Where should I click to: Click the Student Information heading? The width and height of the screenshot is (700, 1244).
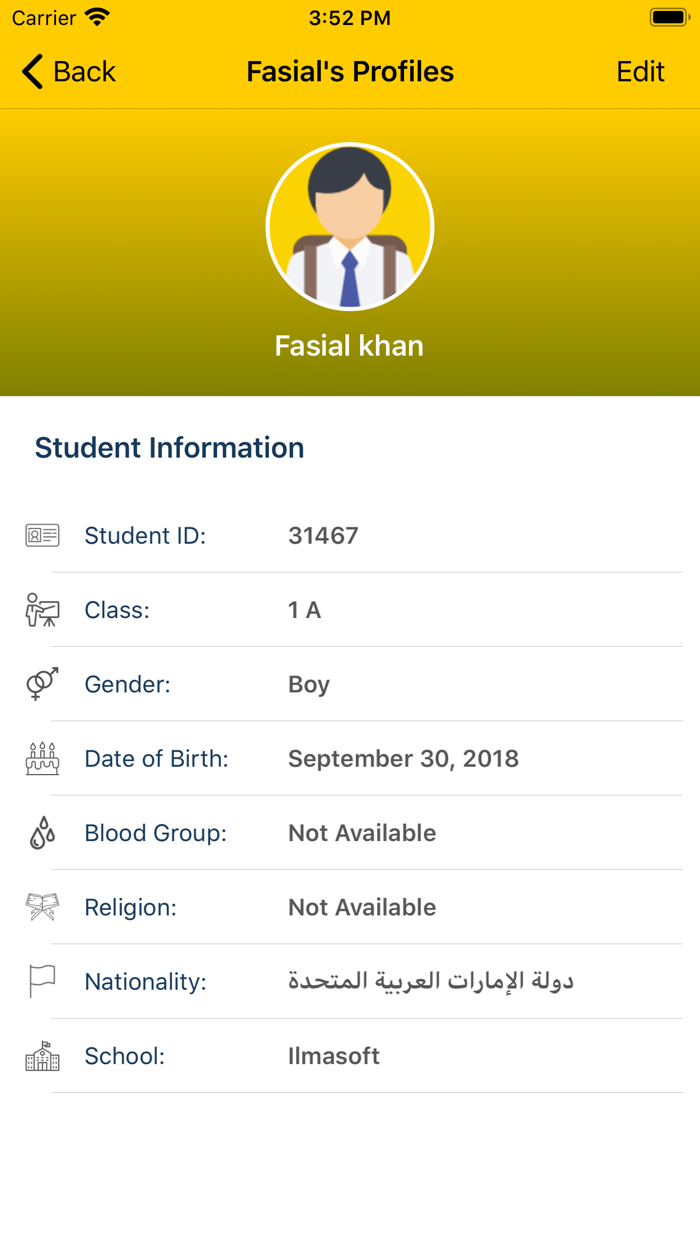tap(168, 448)
